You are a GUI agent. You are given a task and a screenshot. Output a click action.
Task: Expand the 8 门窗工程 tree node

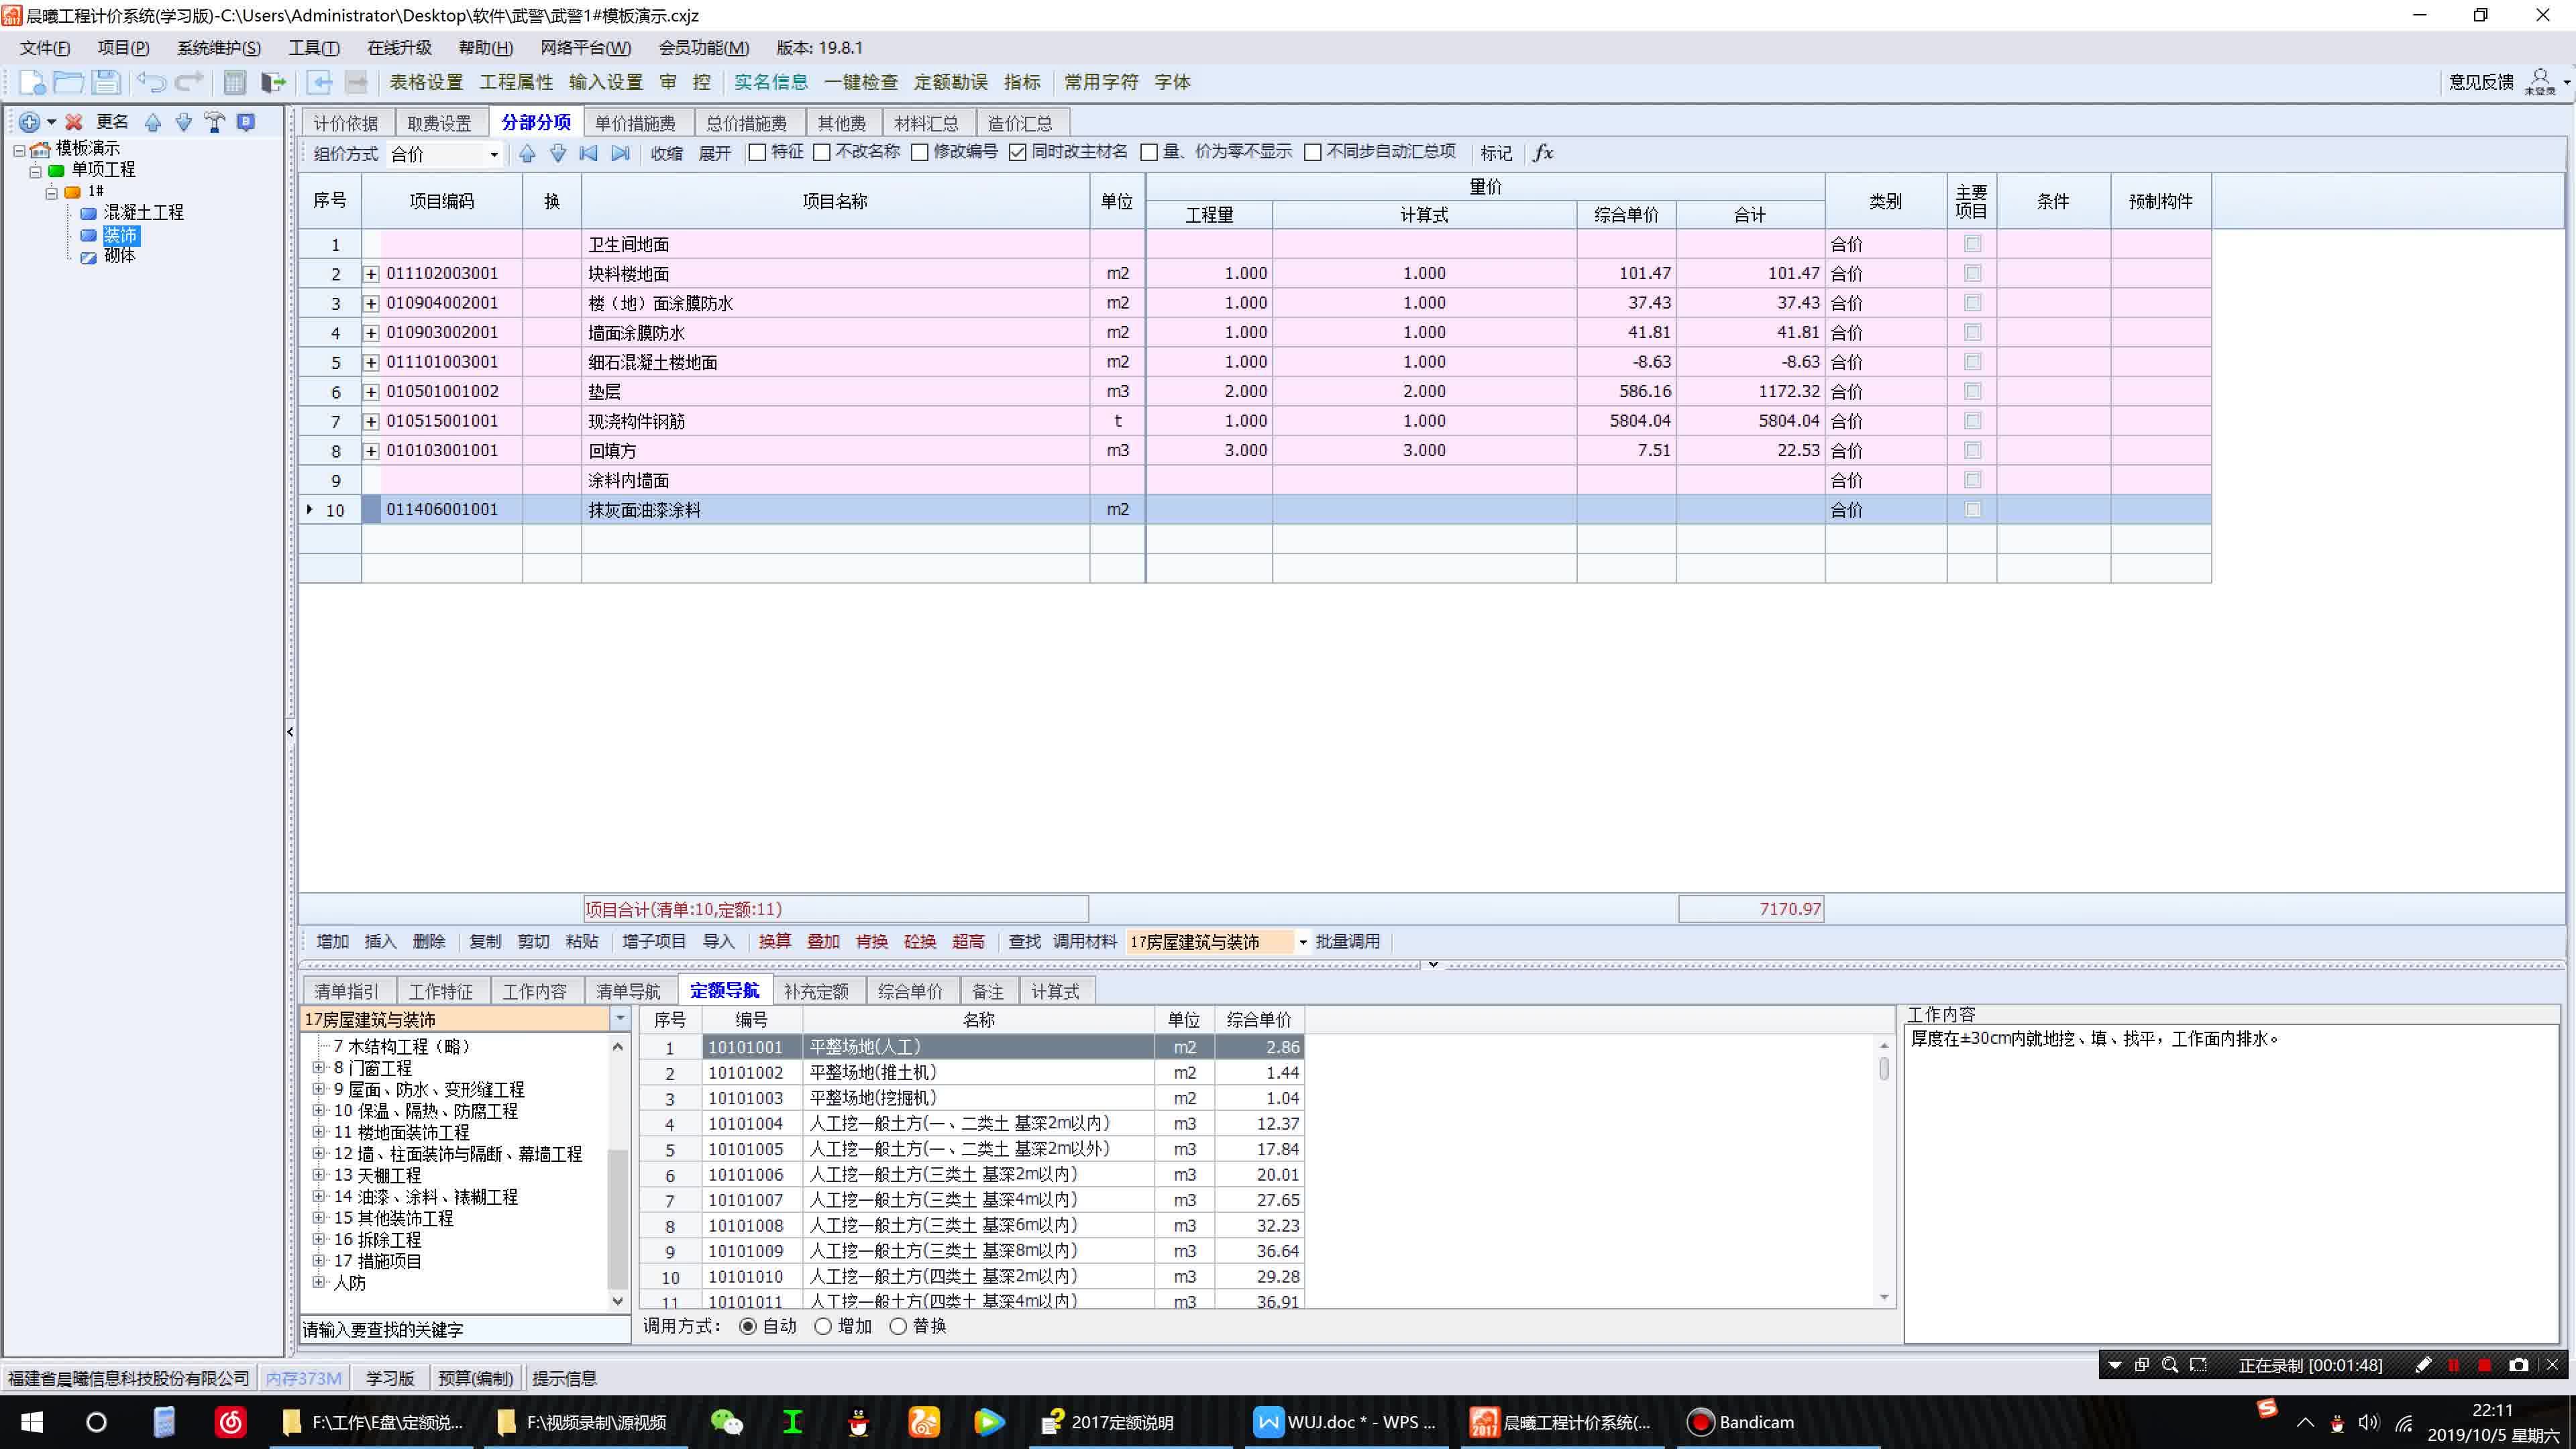pyautogui.click(x=318, y=1067)
